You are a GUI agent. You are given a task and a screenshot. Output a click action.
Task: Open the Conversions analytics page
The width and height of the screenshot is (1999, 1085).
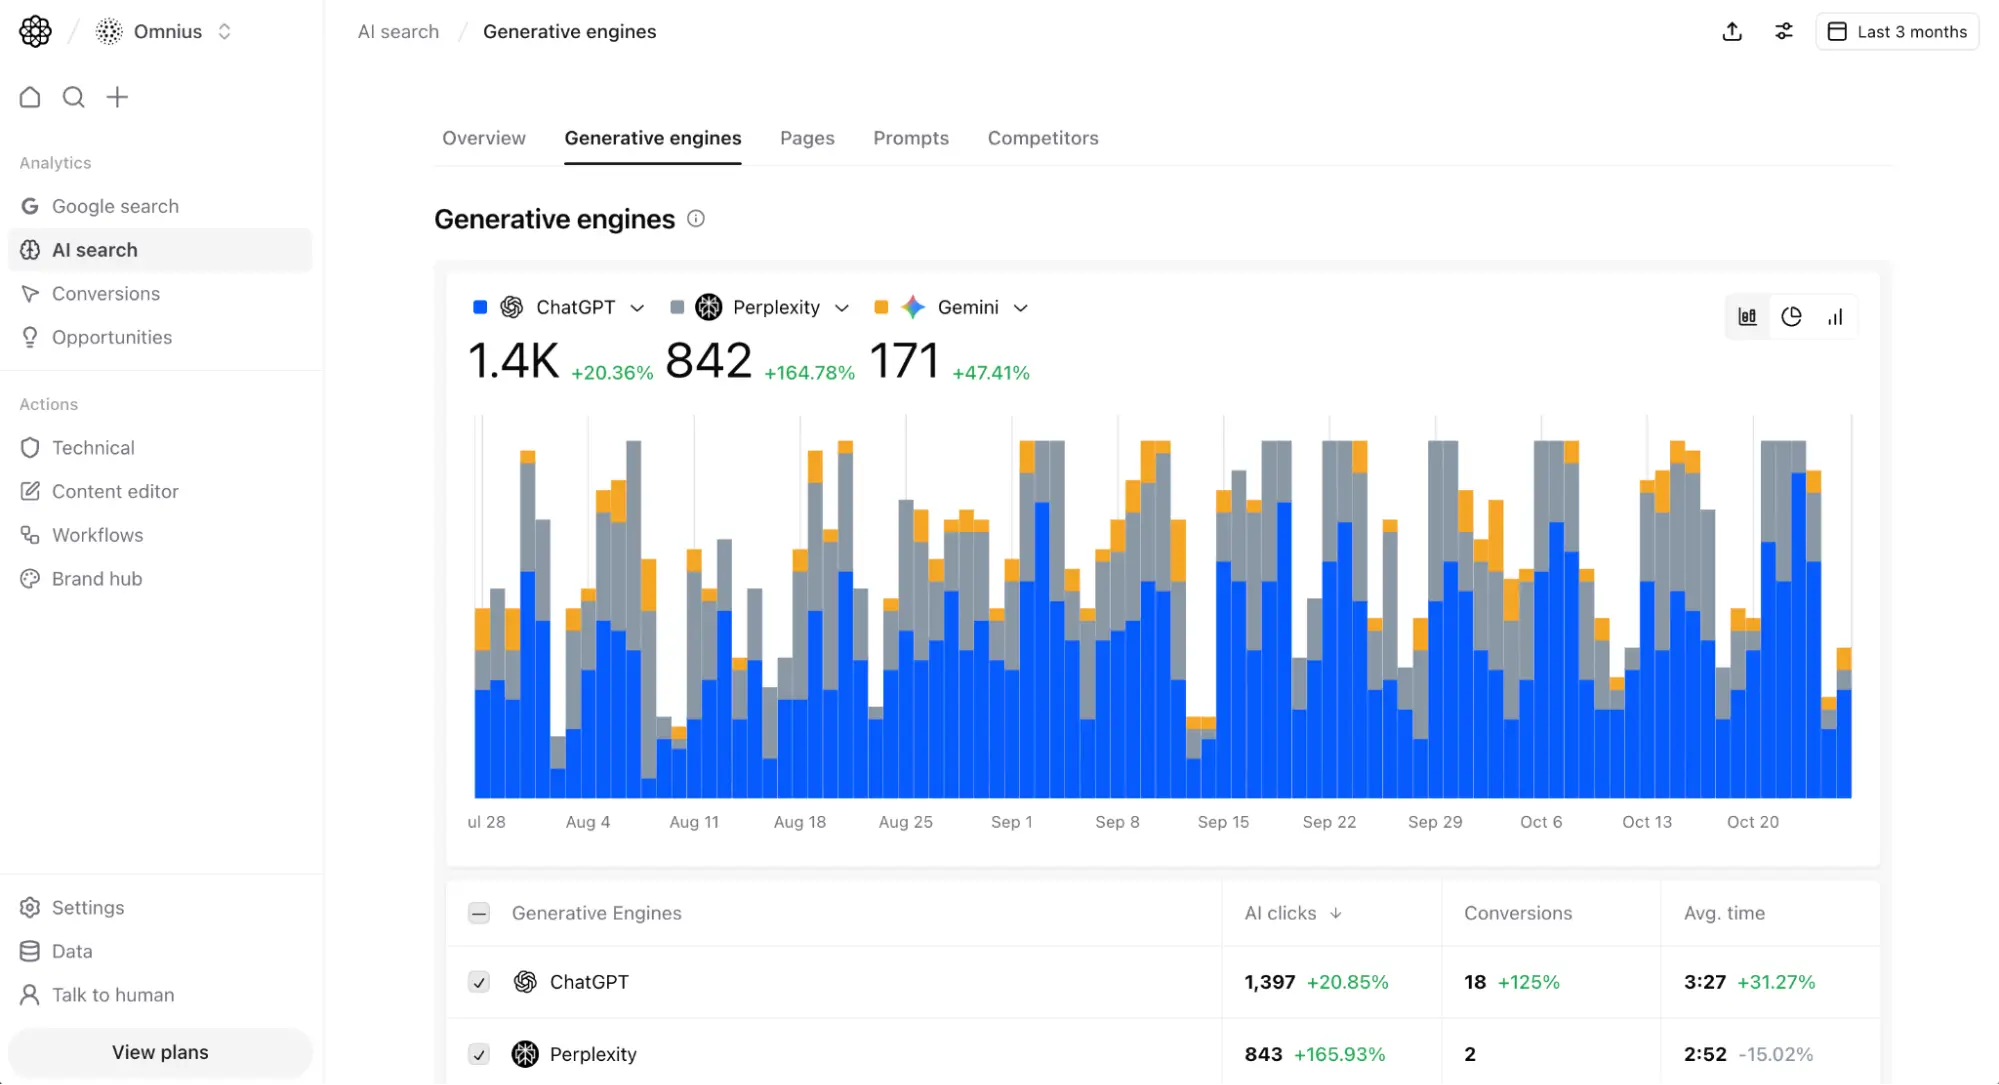[x=106, y=293]
